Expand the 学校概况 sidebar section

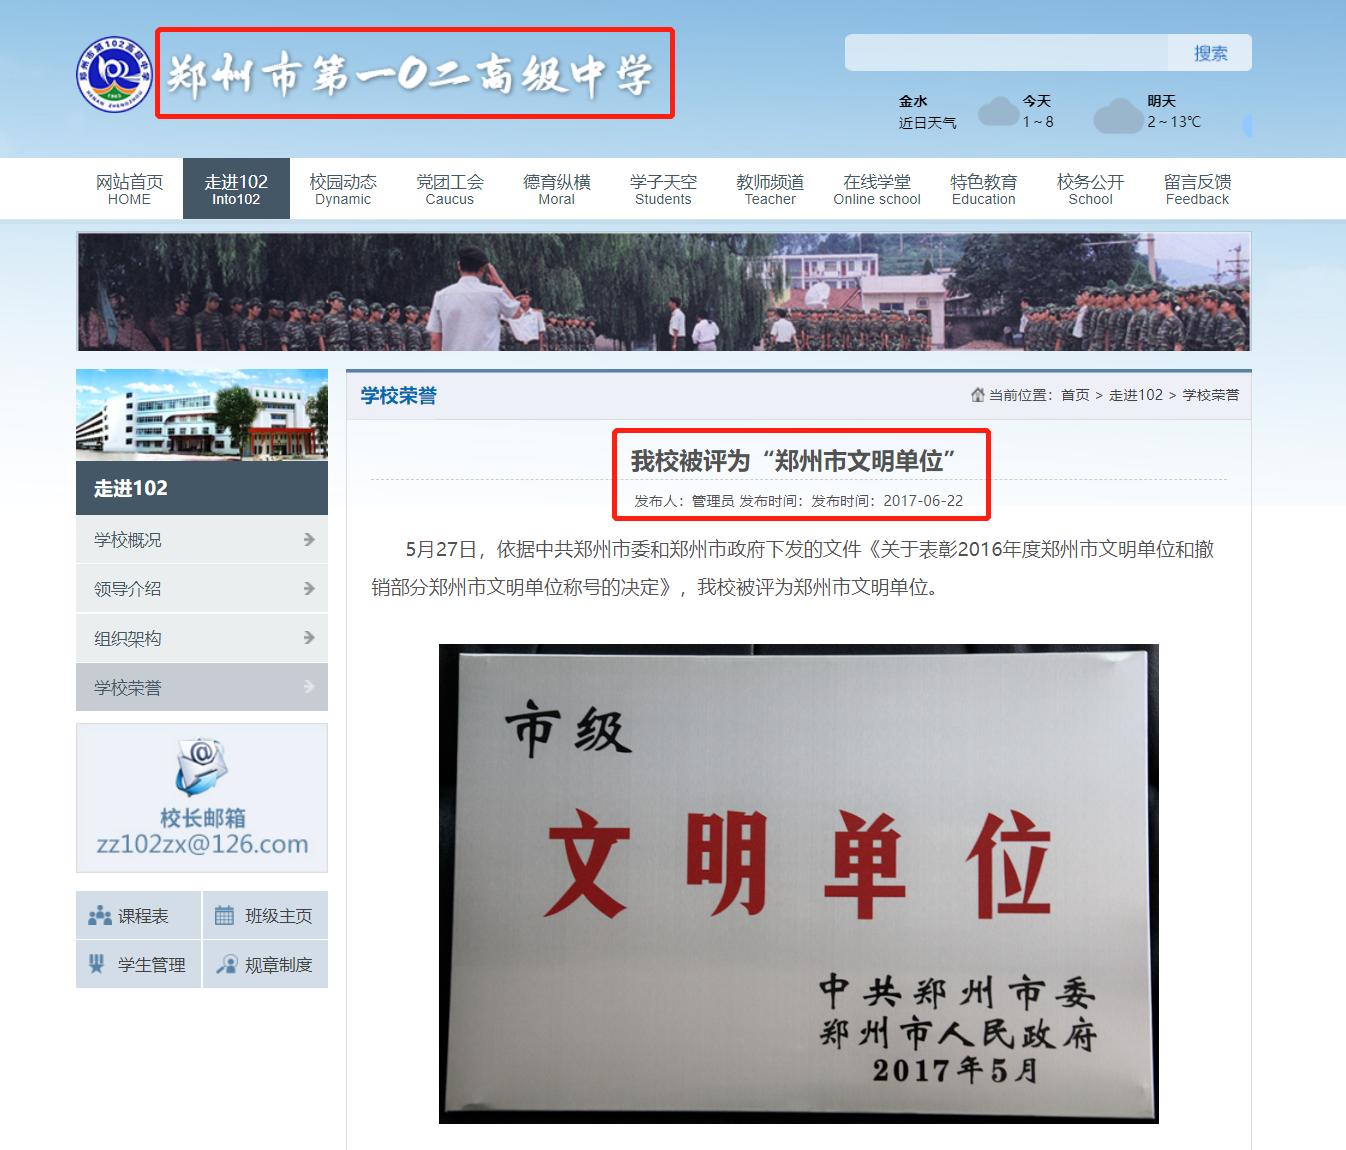pyautogui.click(x=307, y=539)
